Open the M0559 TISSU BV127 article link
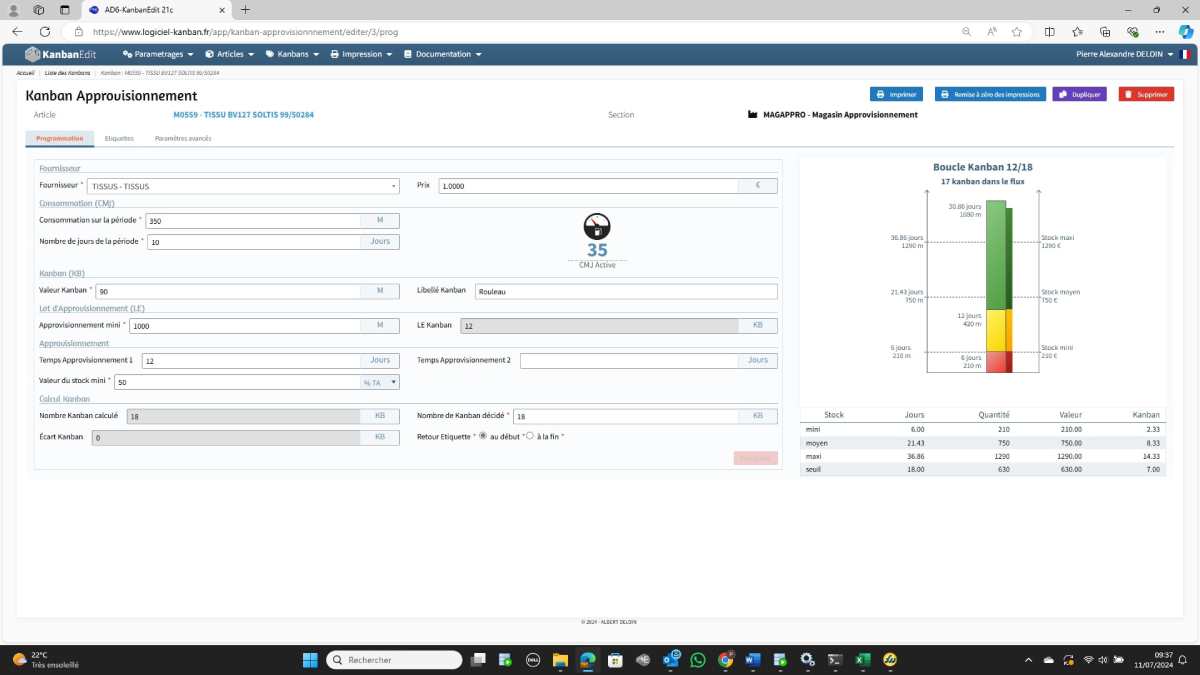The height and width of the screenshot is (675, 1200). click(244, 115)
